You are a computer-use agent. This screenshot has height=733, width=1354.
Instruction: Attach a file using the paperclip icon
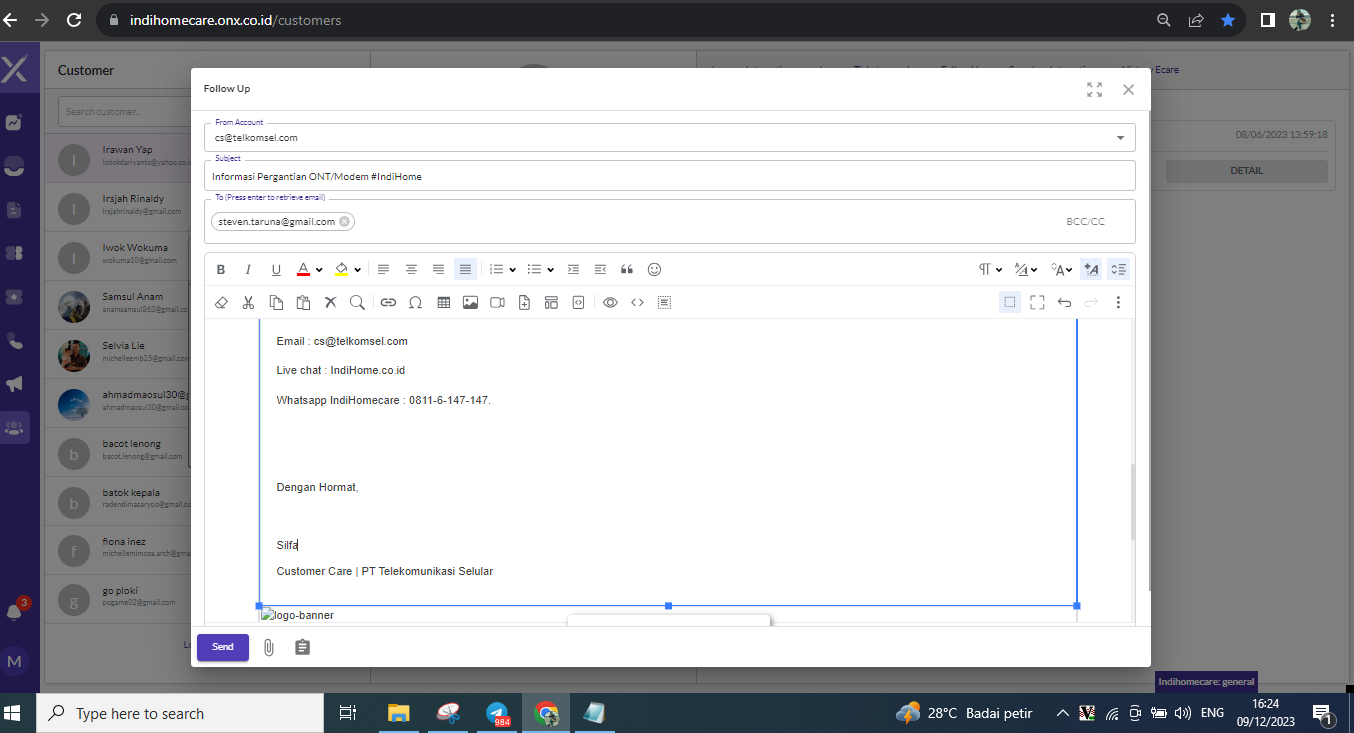coord(269,647)
